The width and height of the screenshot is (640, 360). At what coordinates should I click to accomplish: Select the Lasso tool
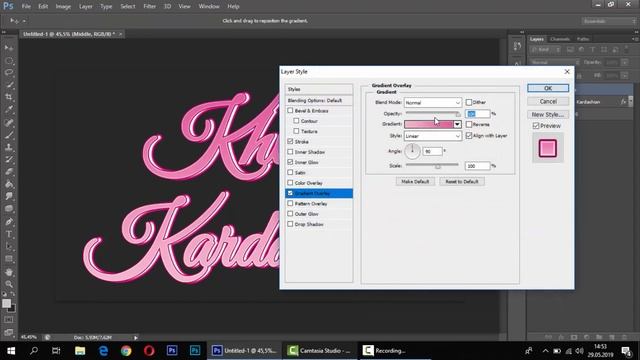pyautogui.click(x=9, y=73)
